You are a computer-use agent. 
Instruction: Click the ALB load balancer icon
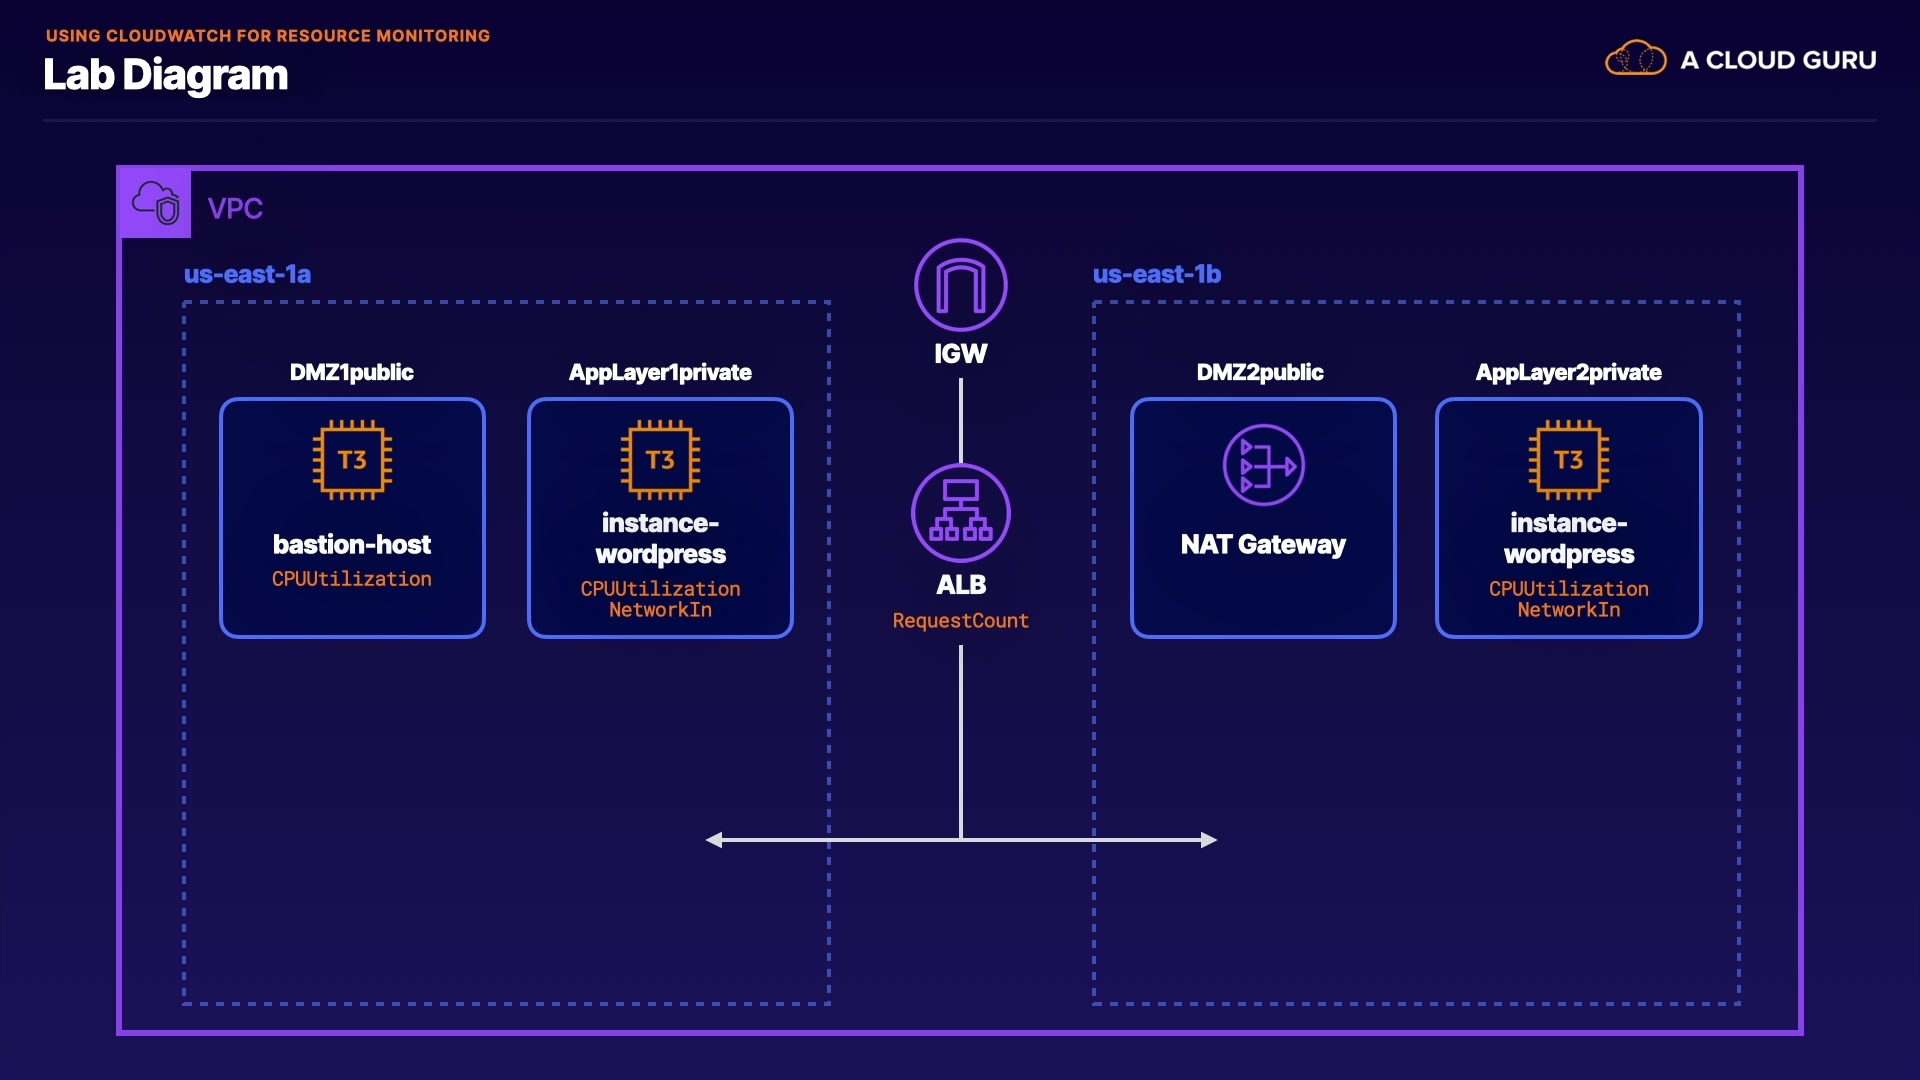pyautogui.click(x=960, y=513)
